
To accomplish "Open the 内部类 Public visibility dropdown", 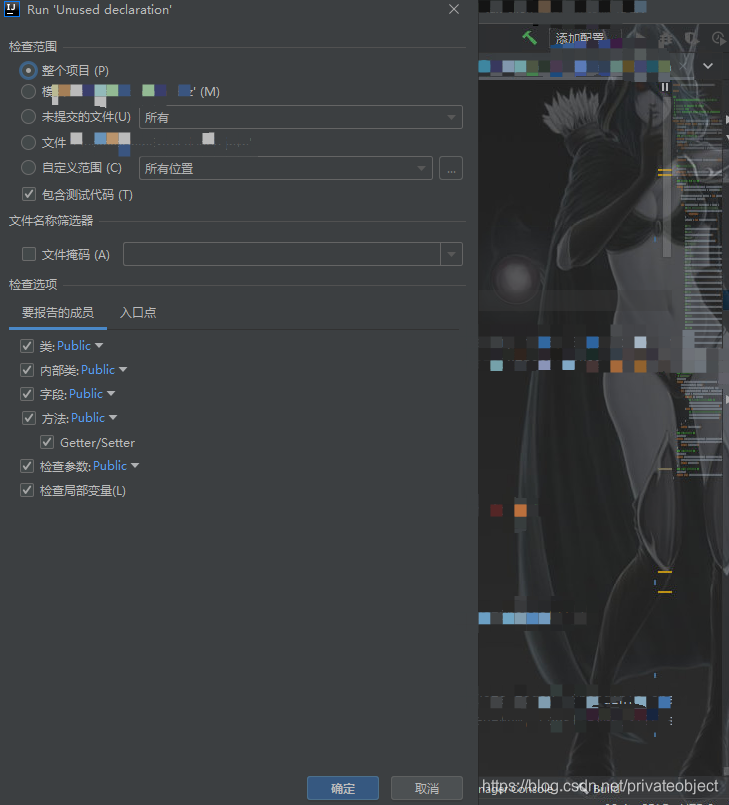I will [x=104, y=370].
